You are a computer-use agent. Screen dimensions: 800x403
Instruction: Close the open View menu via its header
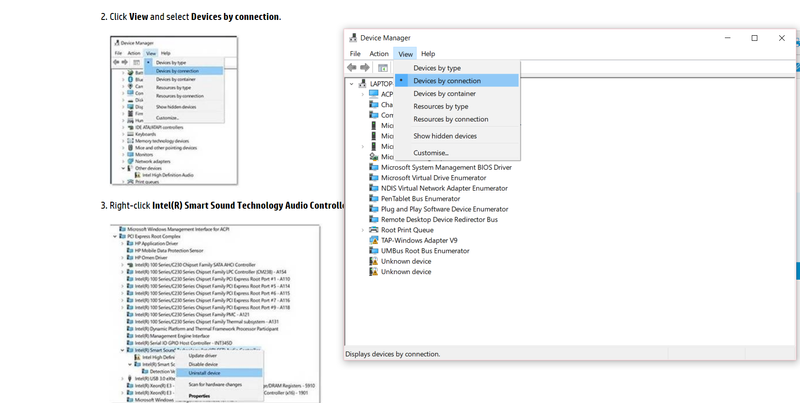tap(406, 54)
